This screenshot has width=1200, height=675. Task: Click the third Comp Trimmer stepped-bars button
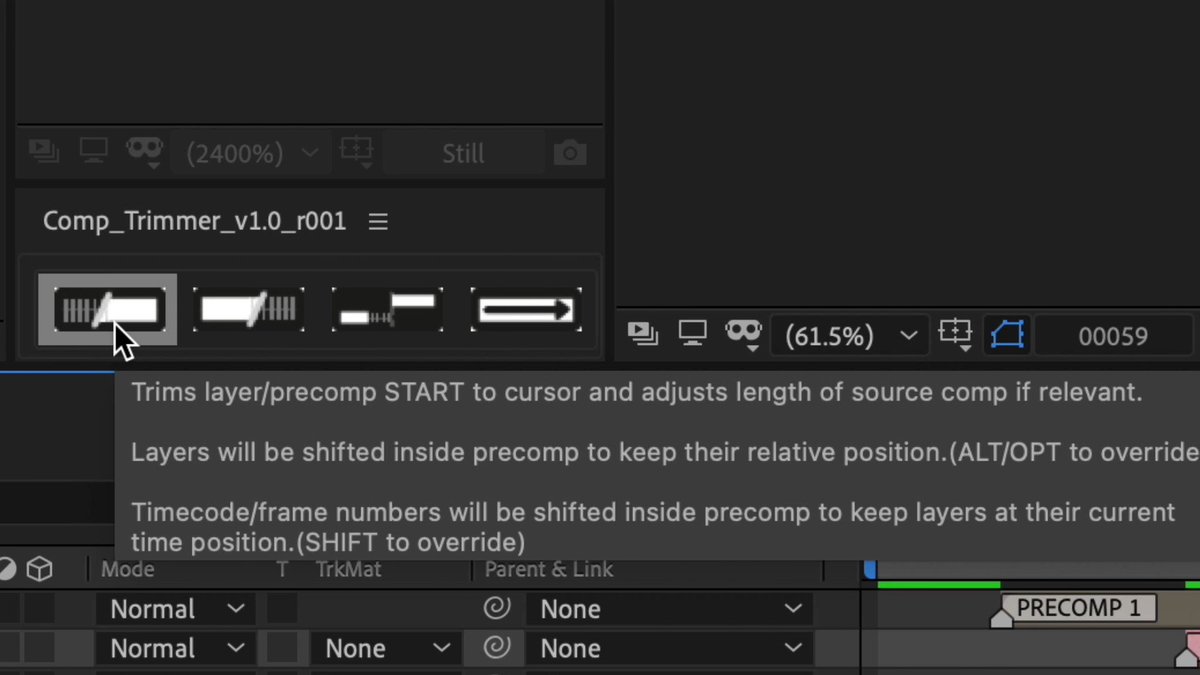[x=387, y=310]
